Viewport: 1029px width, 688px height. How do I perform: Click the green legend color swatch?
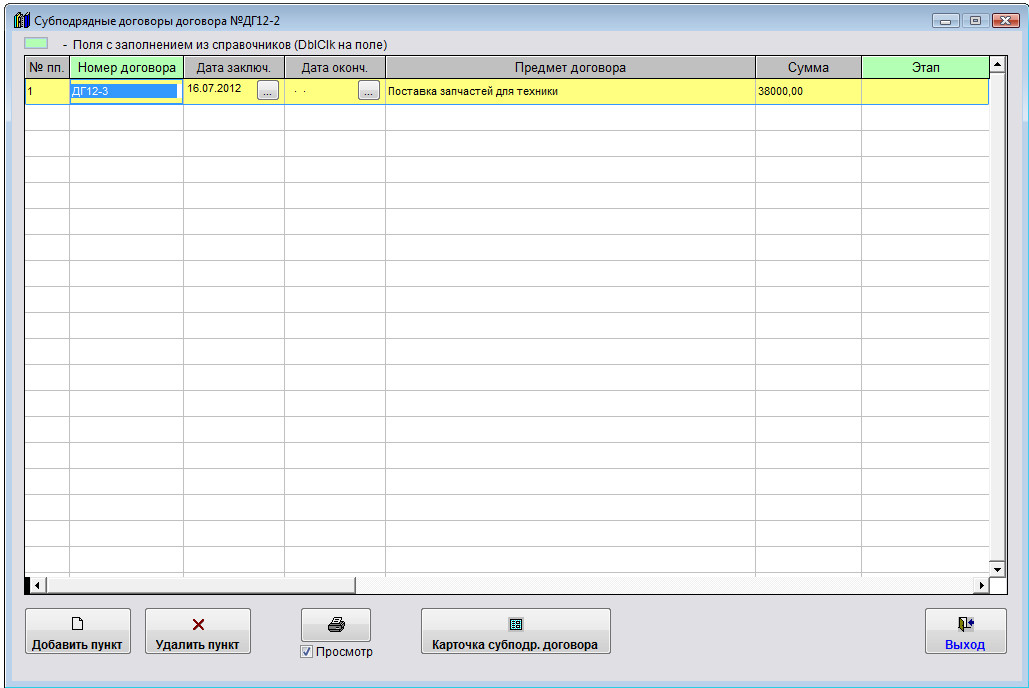[x=36, y=43]
